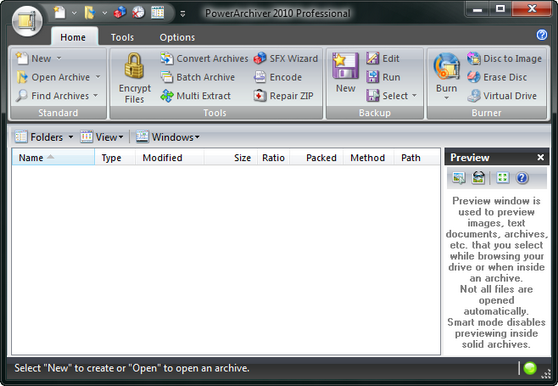Image resolution: width=558 pixels, height=386 pixels.
Task: Click Select in Backup group
Action: [387, 96]
